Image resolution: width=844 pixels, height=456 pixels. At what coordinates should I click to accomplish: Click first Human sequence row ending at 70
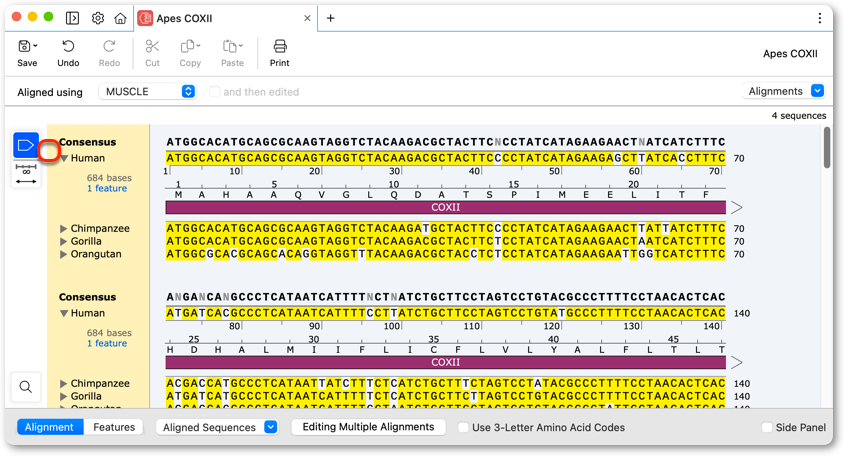(446, 158)
